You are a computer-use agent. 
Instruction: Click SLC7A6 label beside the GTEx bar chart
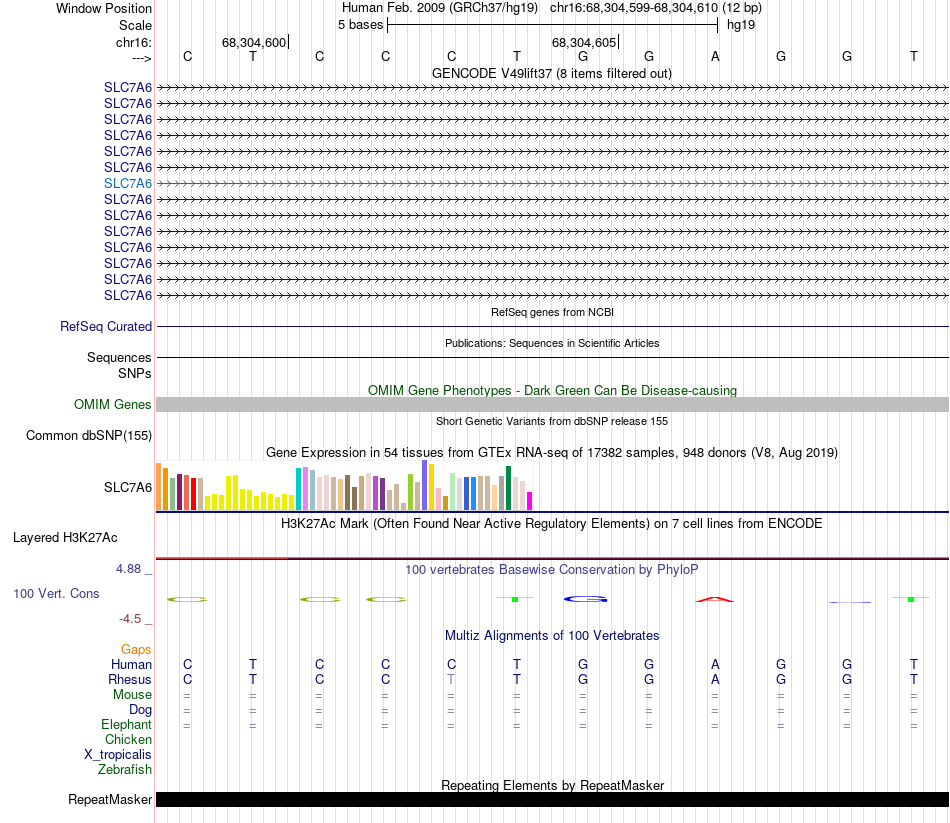click(128, 487)
